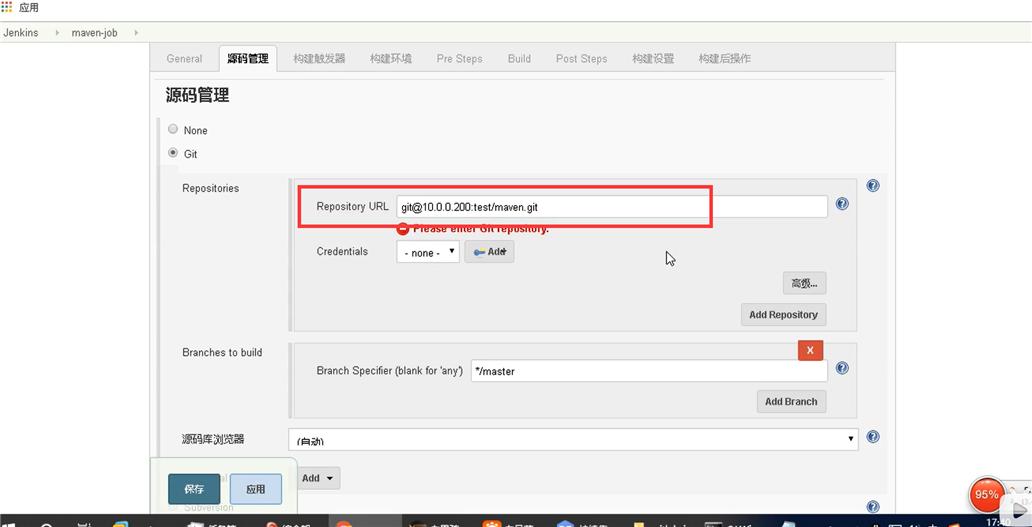The height and width of the screenshot is (527, 1032).
Task: Focus the Branch Specifier input field
Action: (649, 371)
